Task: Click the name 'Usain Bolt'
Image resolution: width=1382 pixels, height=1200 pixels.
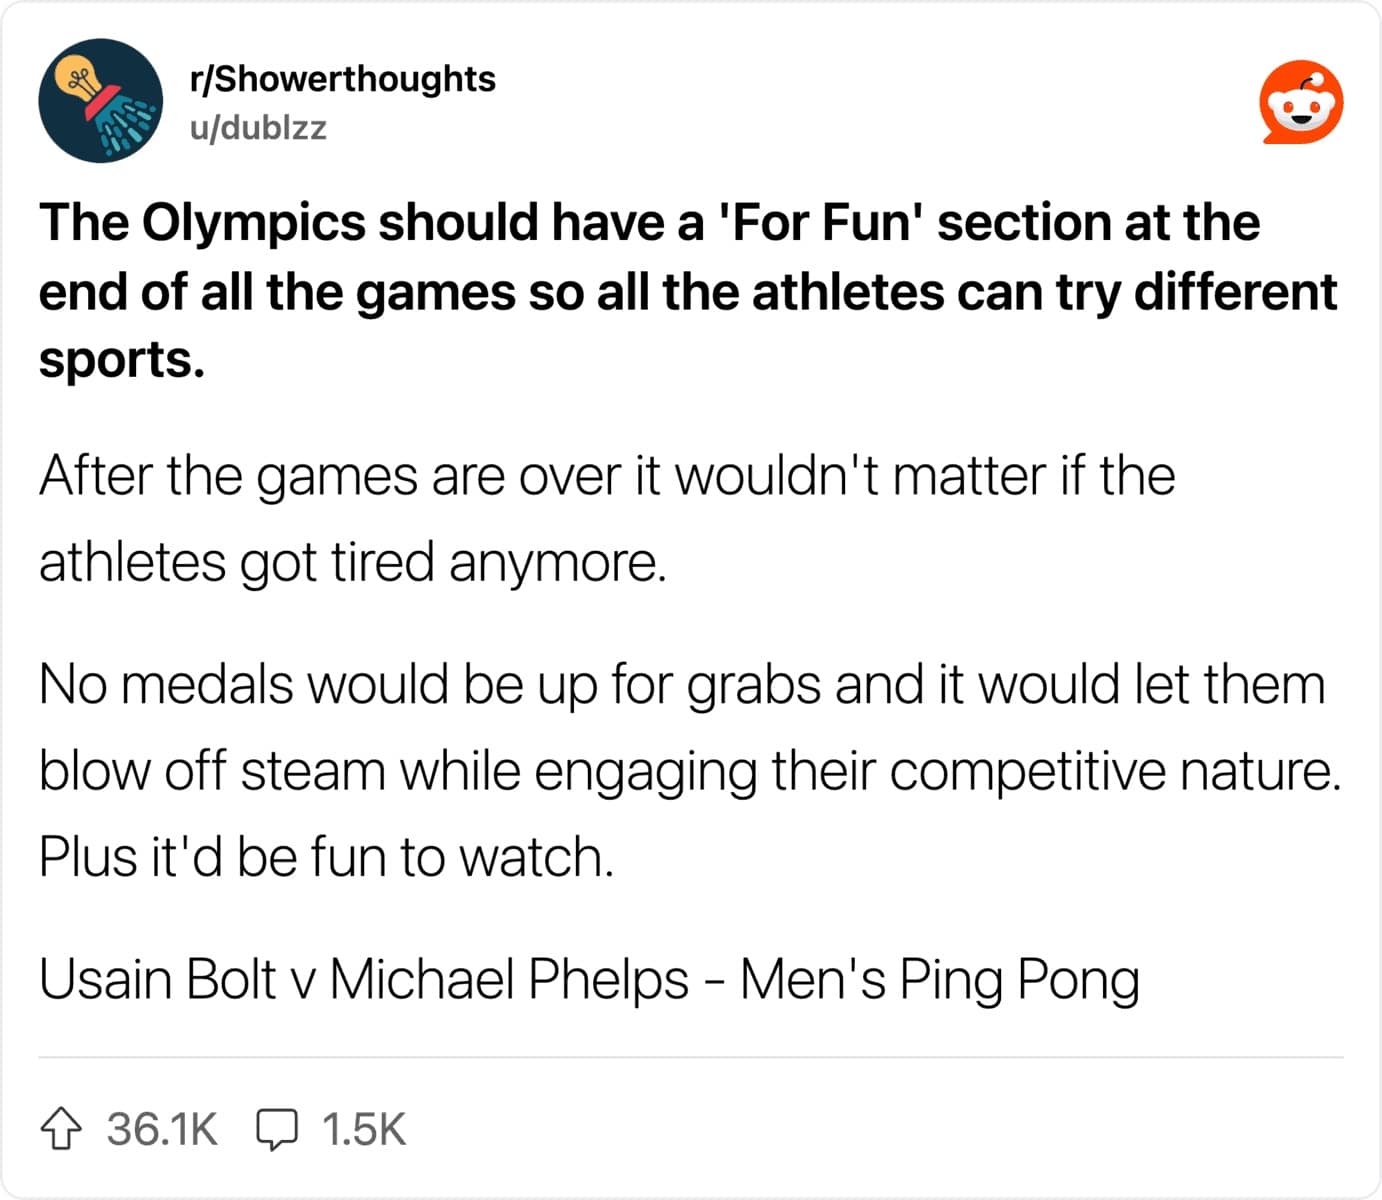Action: (158, 979)
